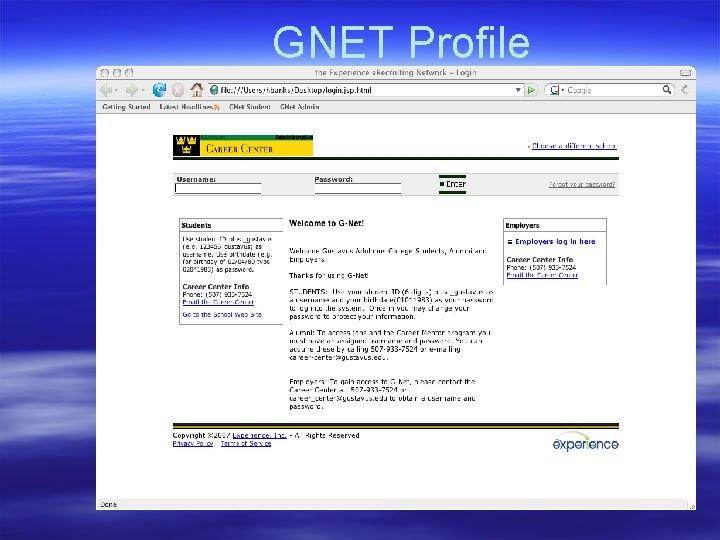Click the Stop loading icon

[178, 90]
